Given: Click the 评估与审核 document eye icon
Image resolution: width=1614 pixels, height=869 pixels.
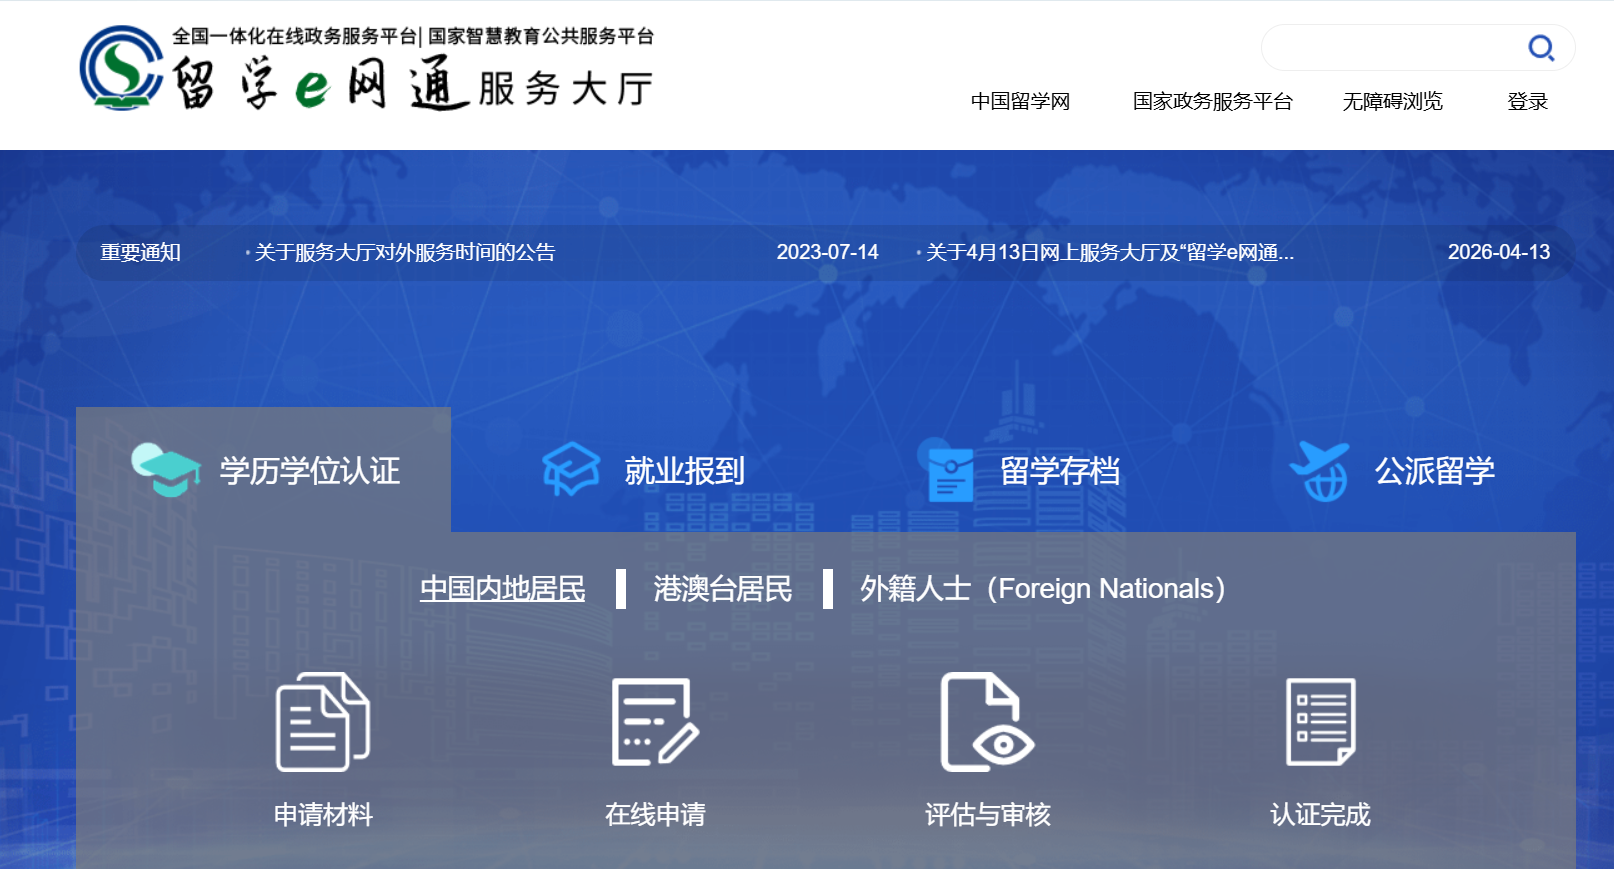Looking at the screenshot, I should coord(987,722).
